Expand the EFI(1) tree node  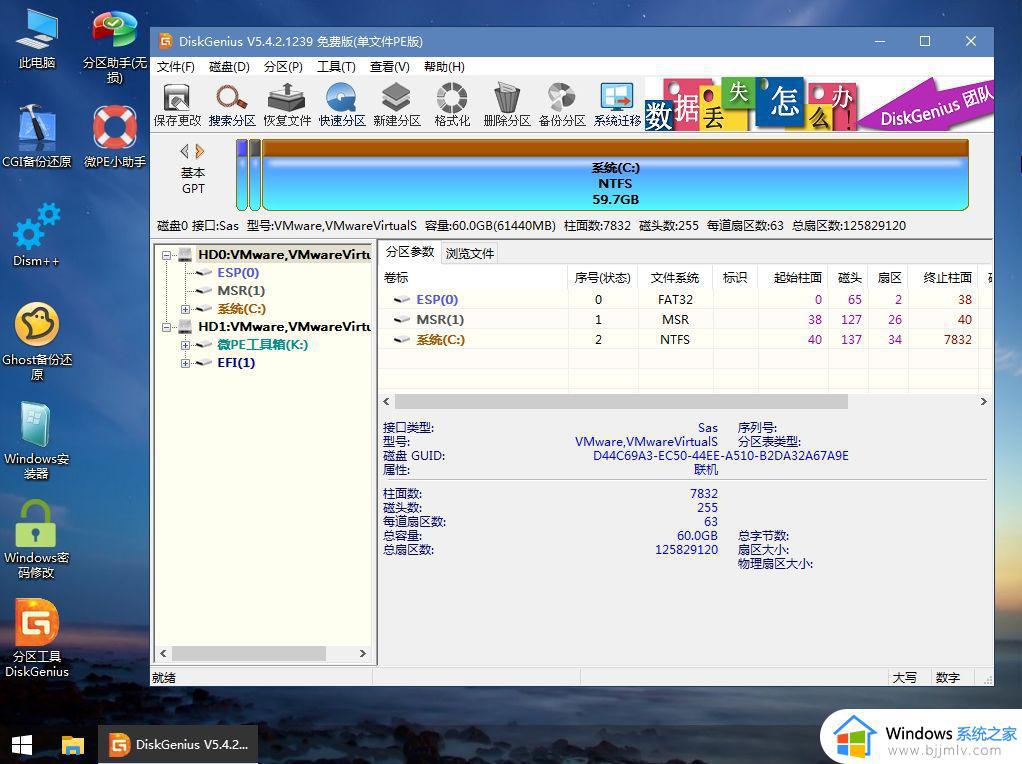pos(186,363)
